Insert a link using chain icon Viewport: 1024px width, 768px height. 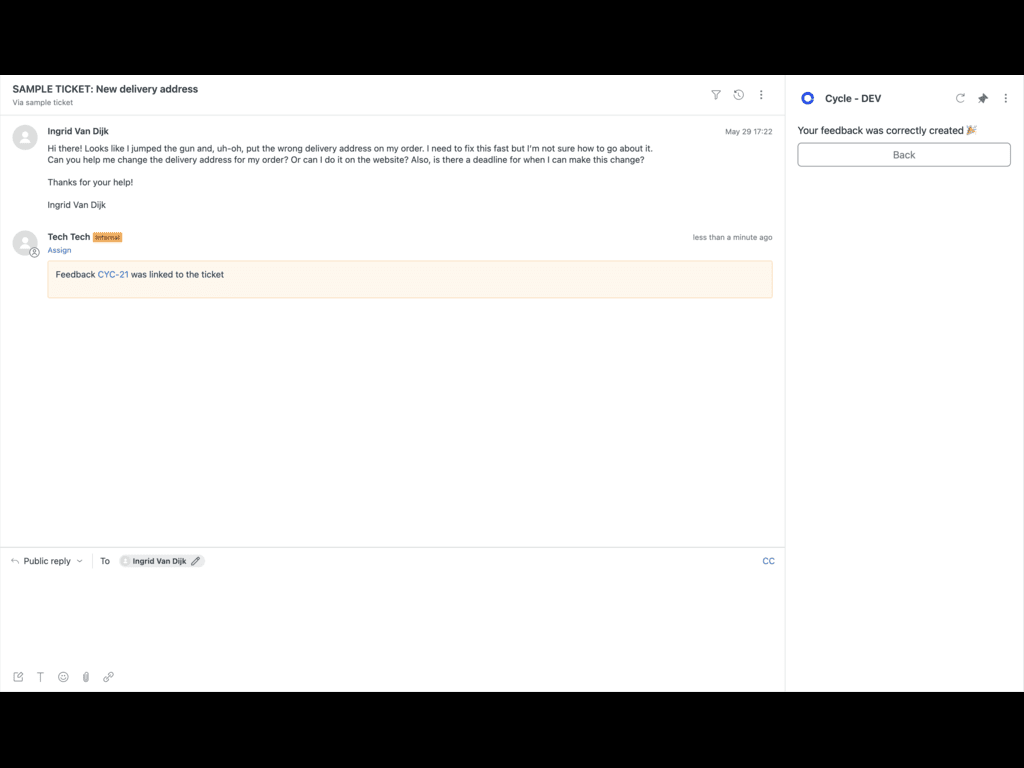pyautogui.click(x=108, y=677)
